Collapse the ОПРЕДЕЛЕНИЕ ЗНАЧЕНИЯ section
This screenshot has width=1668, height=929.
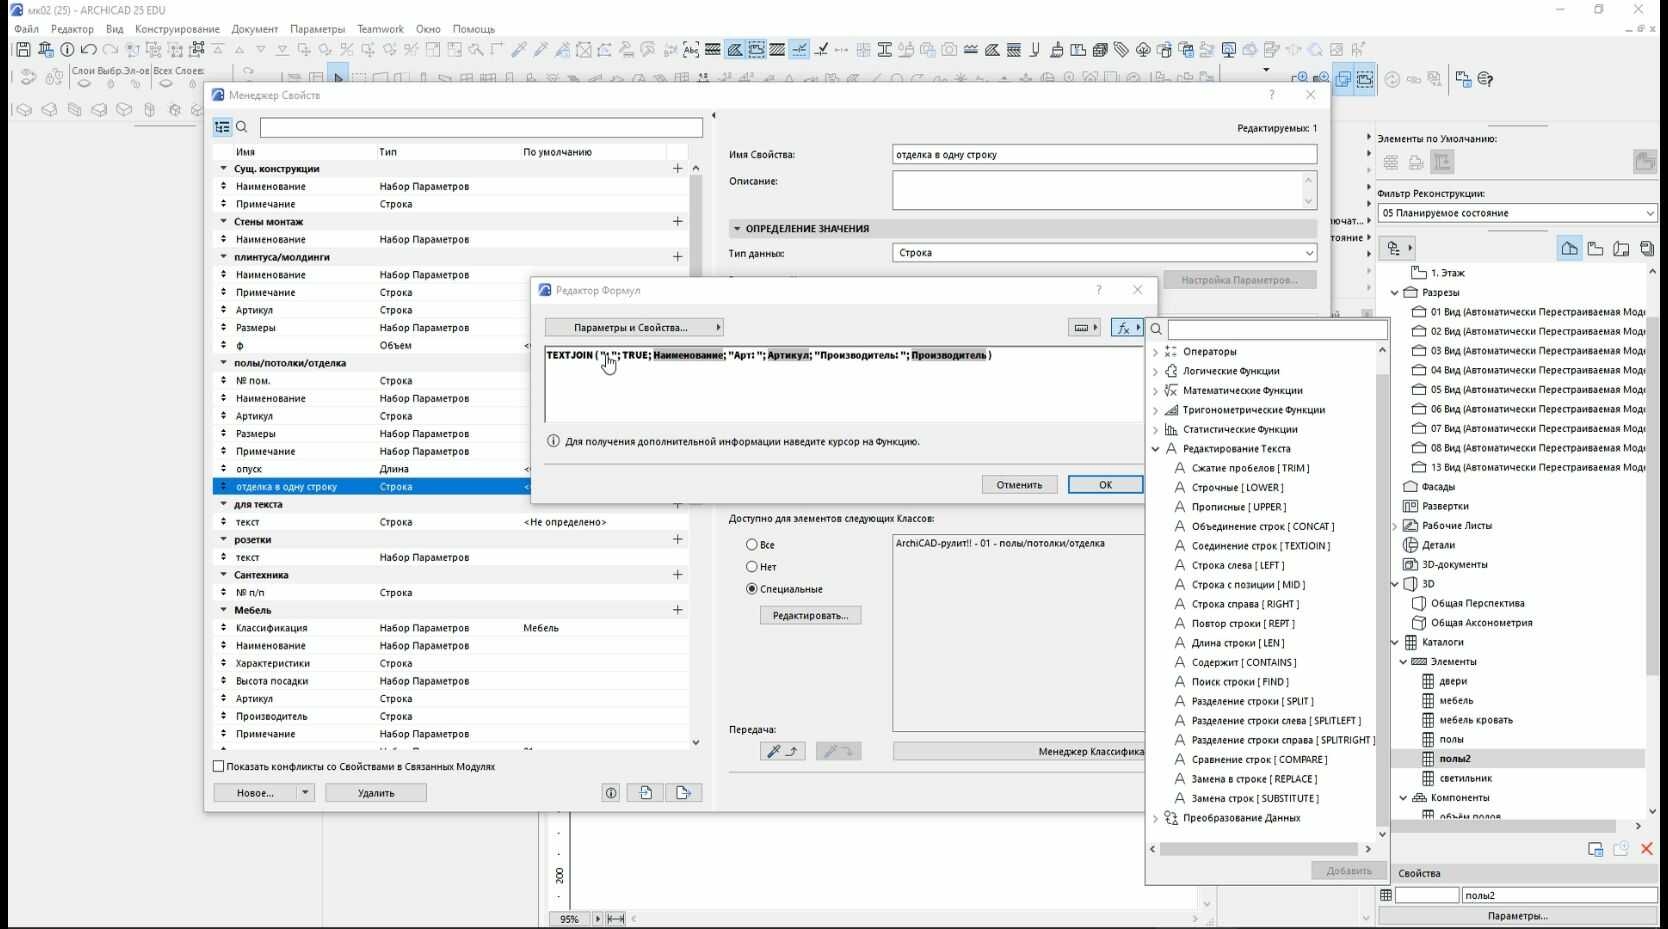tap(737, 229)
